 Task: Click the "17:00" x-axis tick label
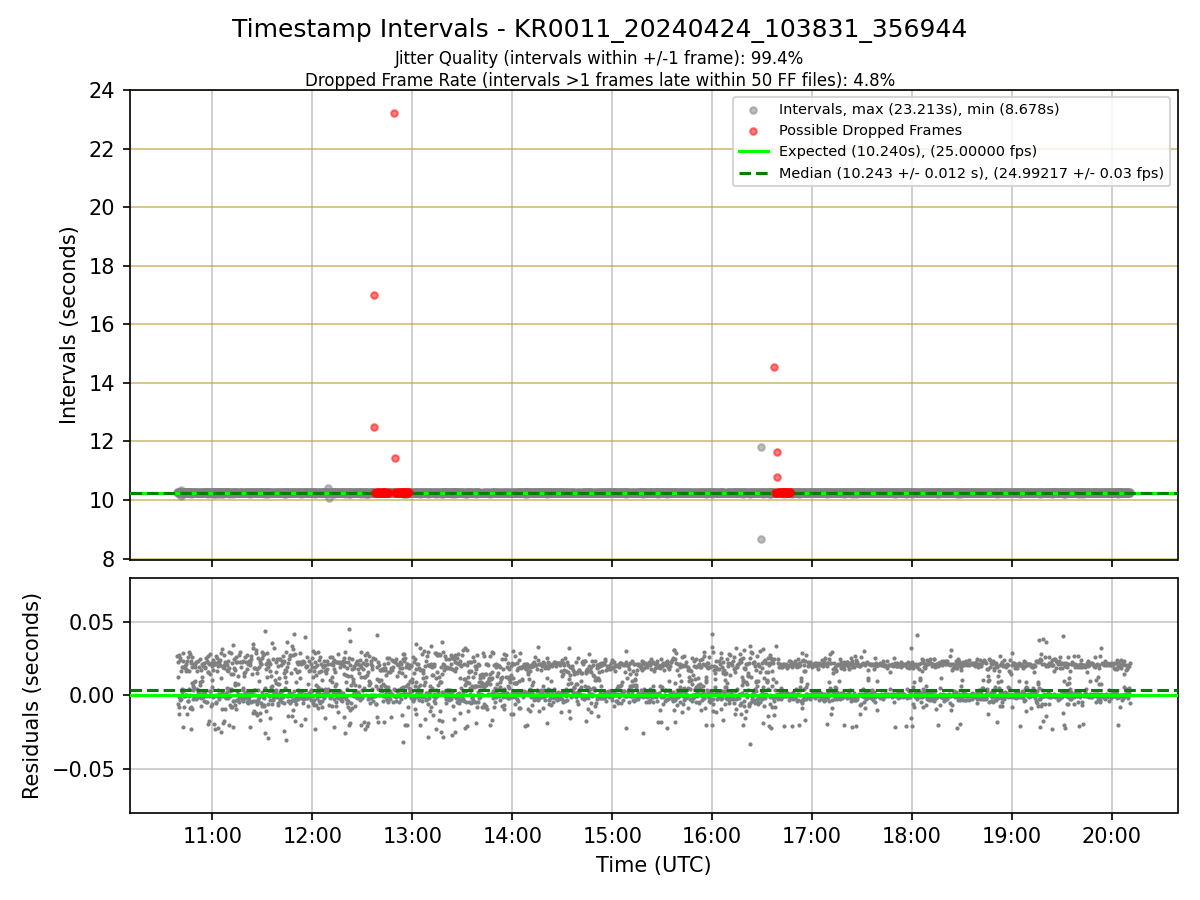pos(812,835)
